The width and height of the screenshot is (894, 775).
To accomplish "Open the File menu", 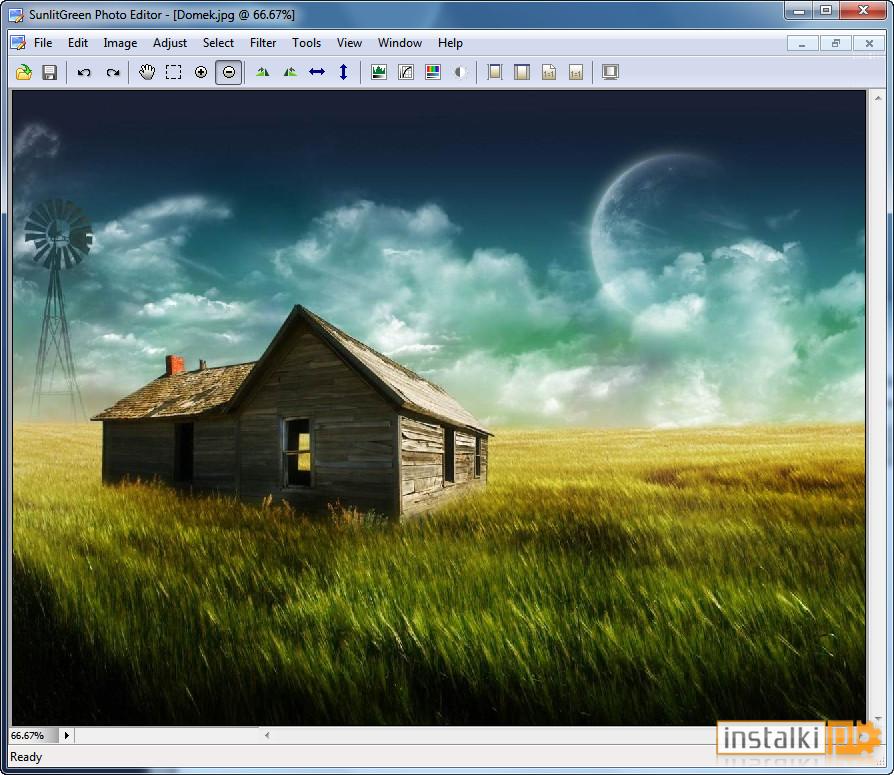I will (x=43, y=43).
